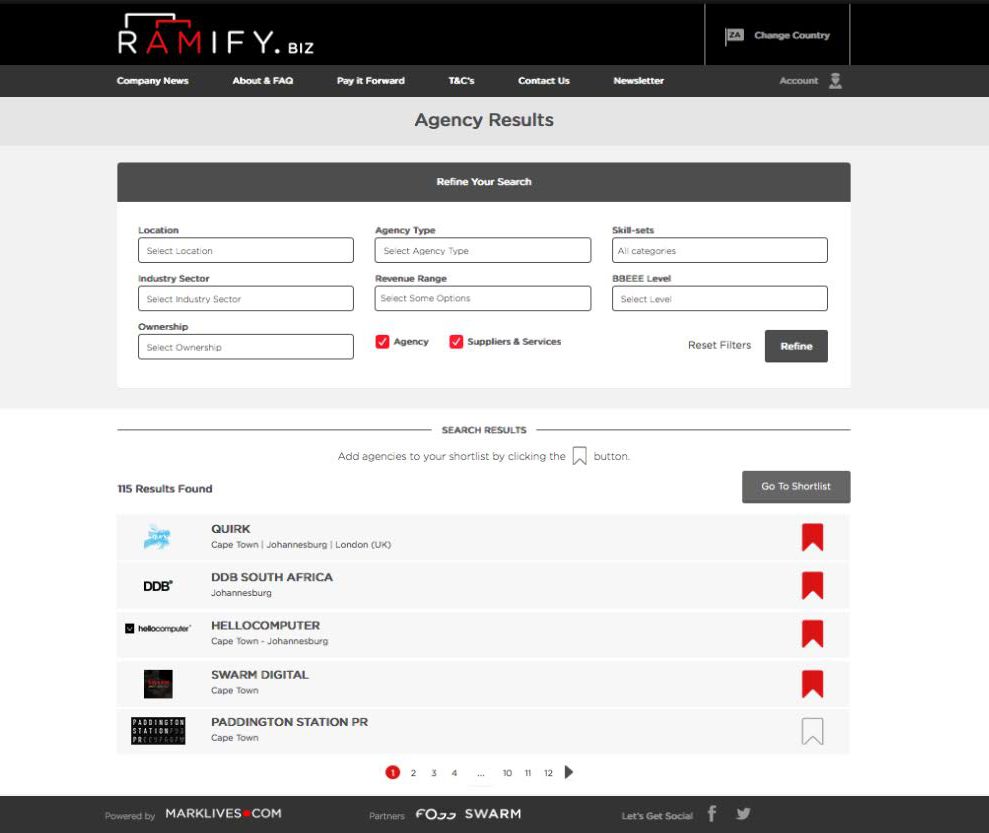Open About & FAQ menu item
The width and height of the screenshot is (989, 833).
click(262, 81)
